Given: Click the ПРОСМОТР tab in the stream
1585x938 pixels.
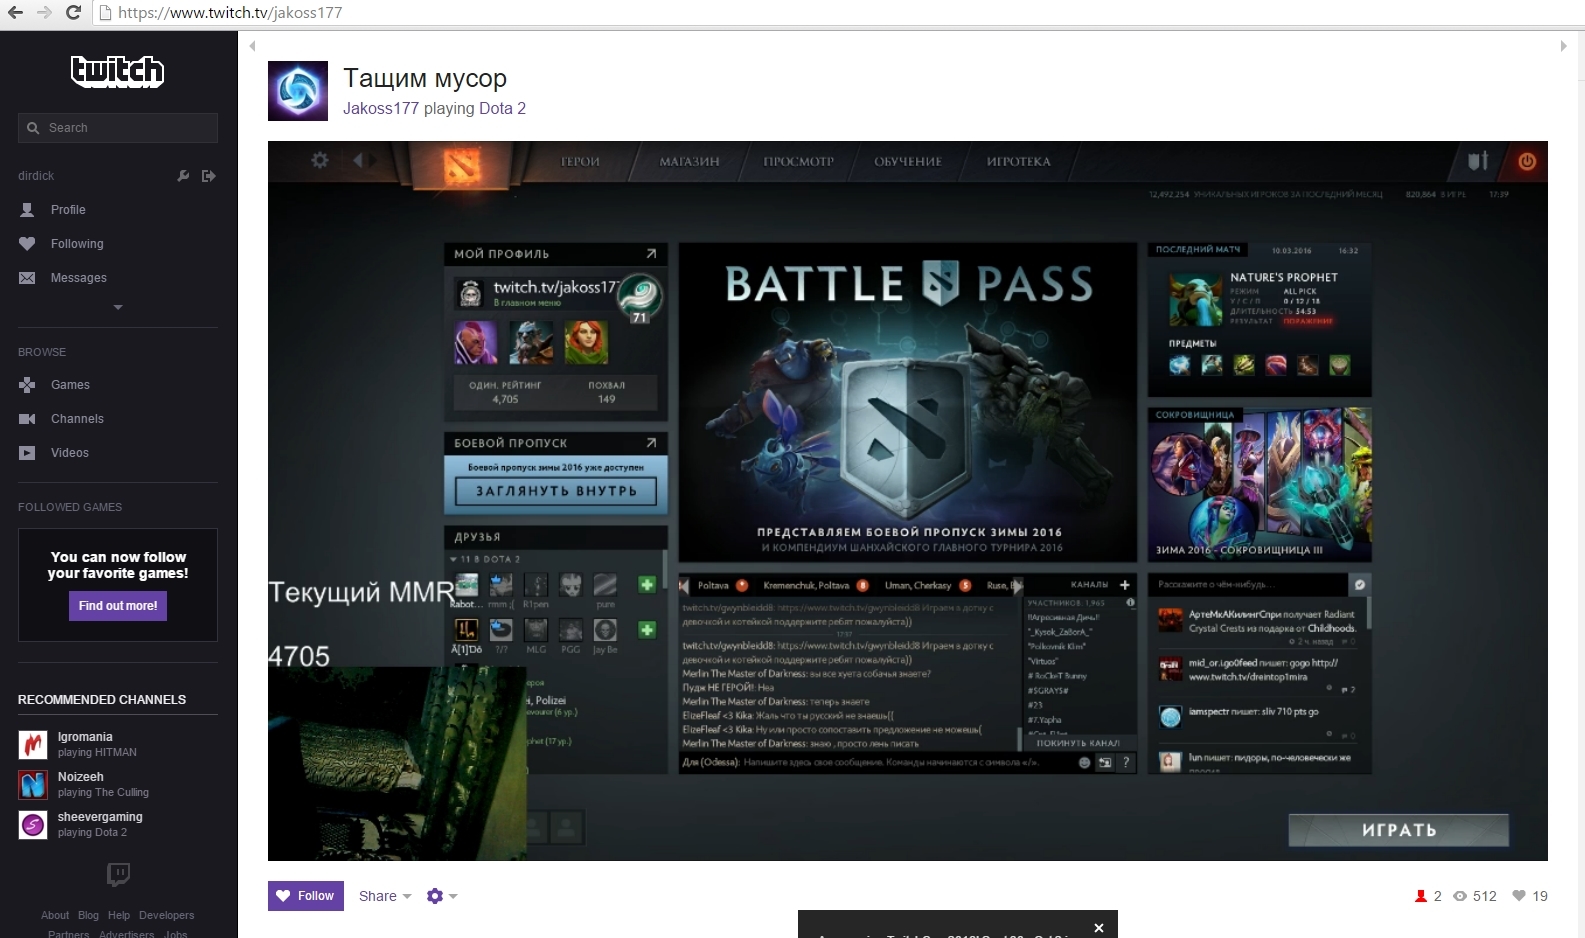Looking at the screenshot, I should pos(798,161).
